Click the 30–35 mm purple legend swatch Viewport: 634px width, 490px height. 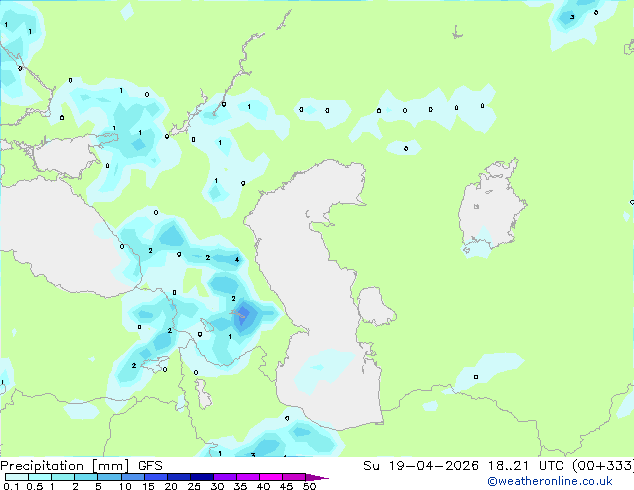[x=224, y=477]
